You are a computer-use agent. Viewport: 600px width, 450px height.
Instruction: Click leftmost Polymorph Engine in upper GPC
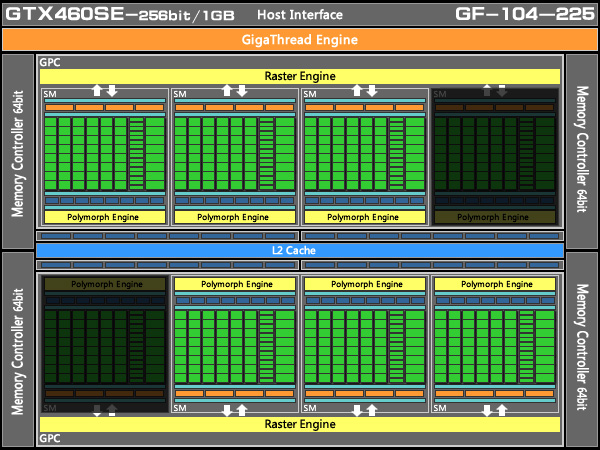tap(105, 217)
